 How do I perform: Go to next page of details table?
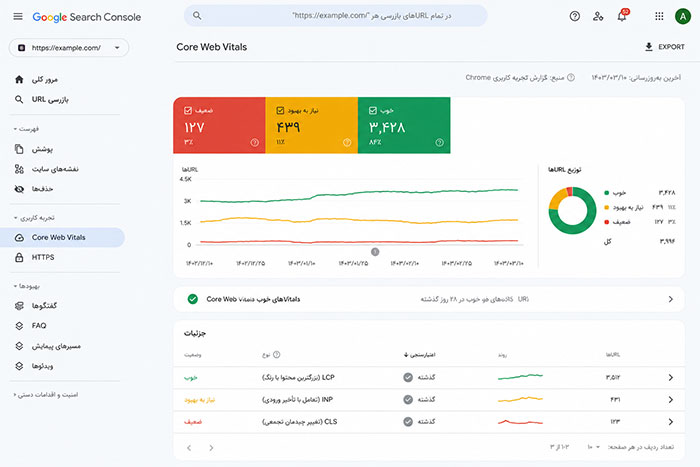(x=211, y=447)
